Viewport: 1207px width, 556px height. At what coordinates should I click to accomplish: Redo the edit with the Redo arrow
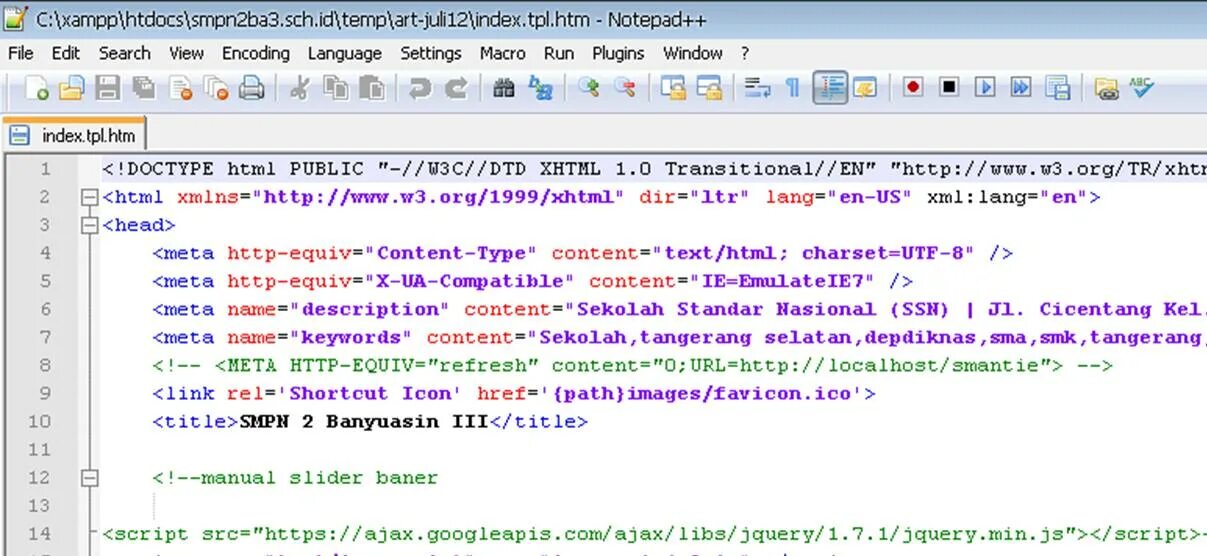(456, 88)
